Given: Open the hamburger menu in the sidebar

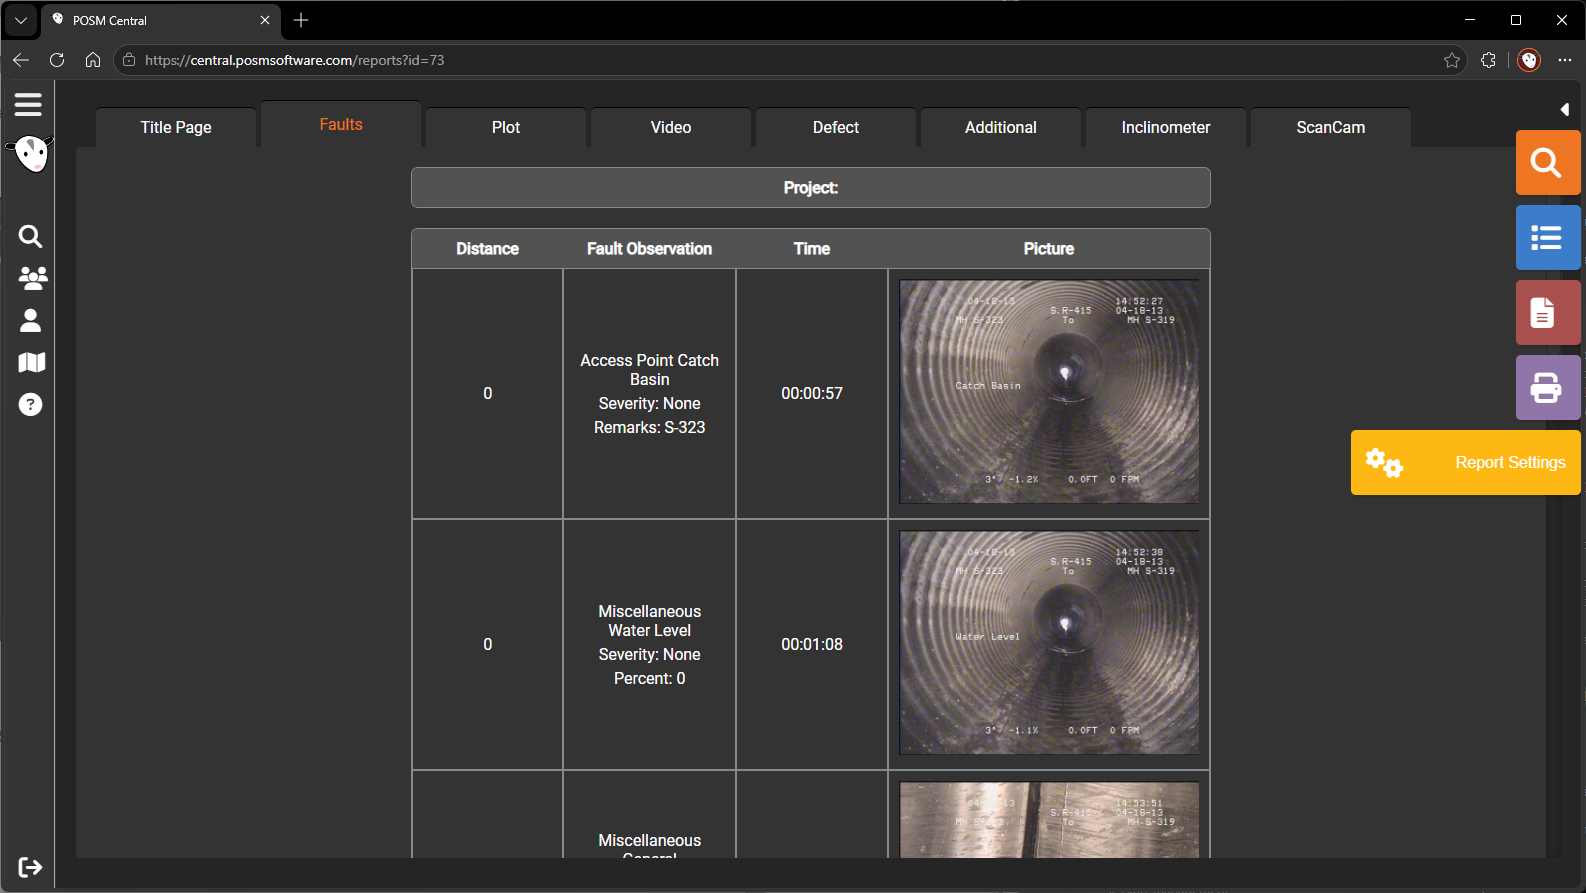Looking at the screenshot, I should (28, 104).
